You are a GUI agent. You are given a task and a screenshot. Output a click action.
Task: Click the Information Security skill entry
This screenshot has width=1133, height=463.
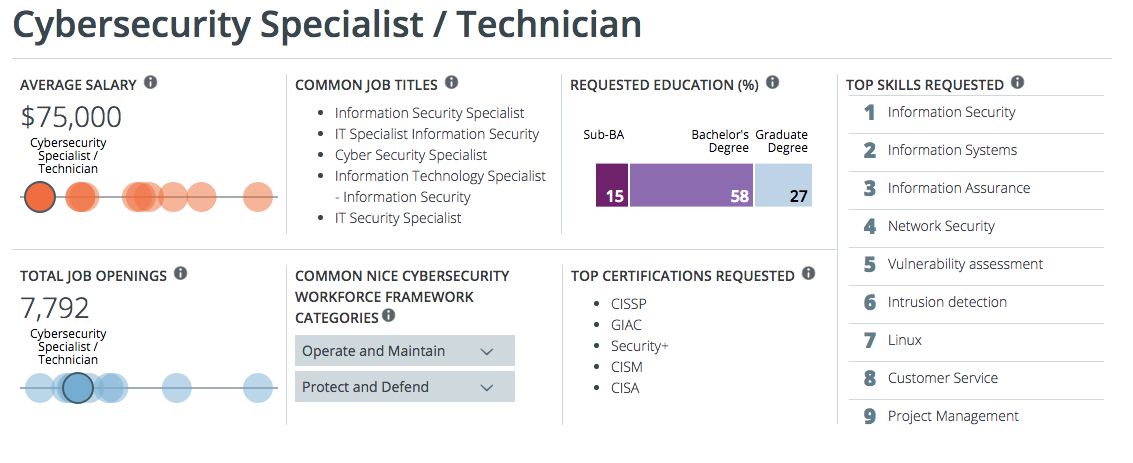tap(951, 112)
